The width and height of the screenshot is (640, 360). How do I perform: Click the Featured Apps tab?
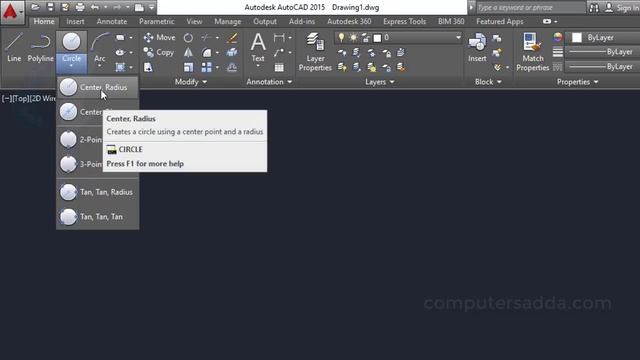(x=500, y=22)
